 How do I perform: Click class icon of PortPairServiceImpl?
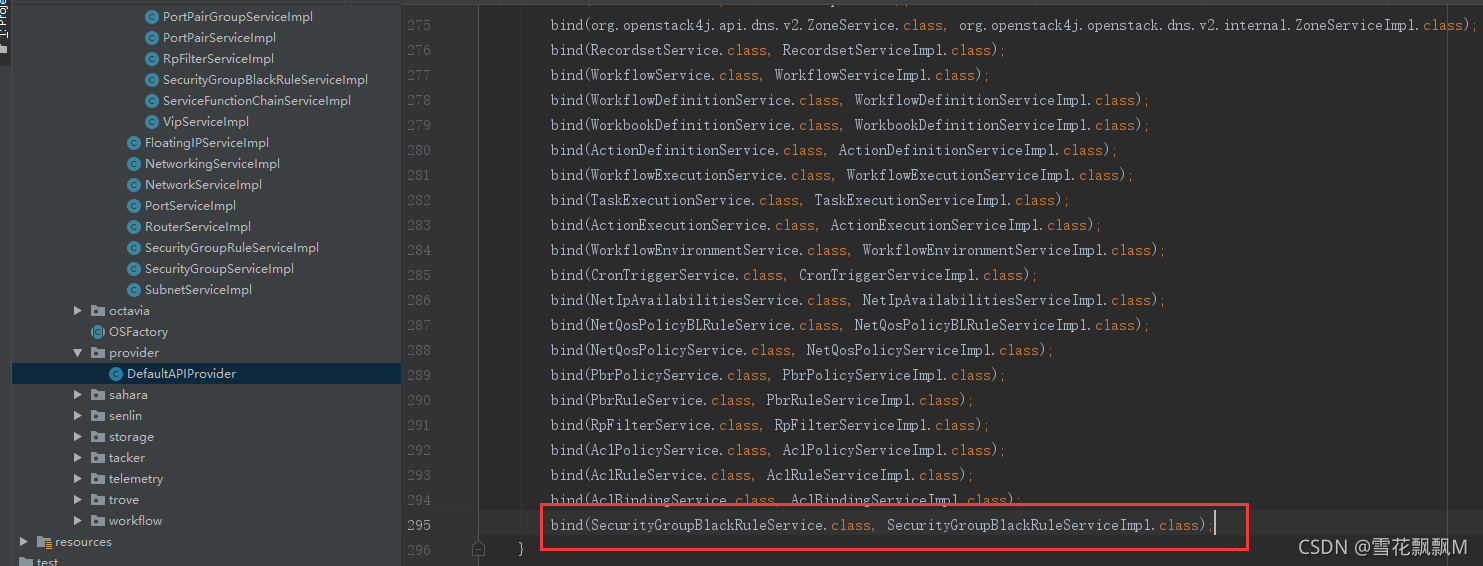coord(152,38)
